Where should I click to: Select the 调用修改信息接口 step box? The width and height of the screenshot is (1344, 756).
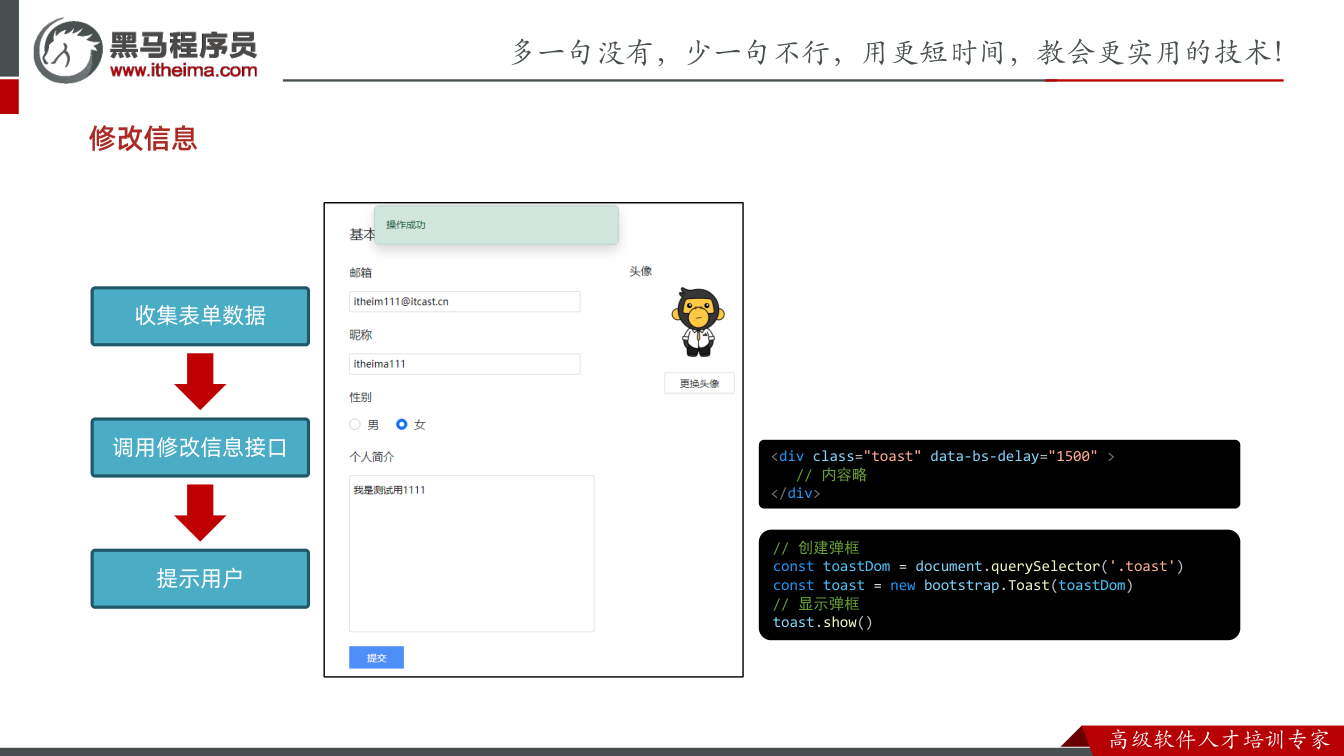(x=200, y=447)
